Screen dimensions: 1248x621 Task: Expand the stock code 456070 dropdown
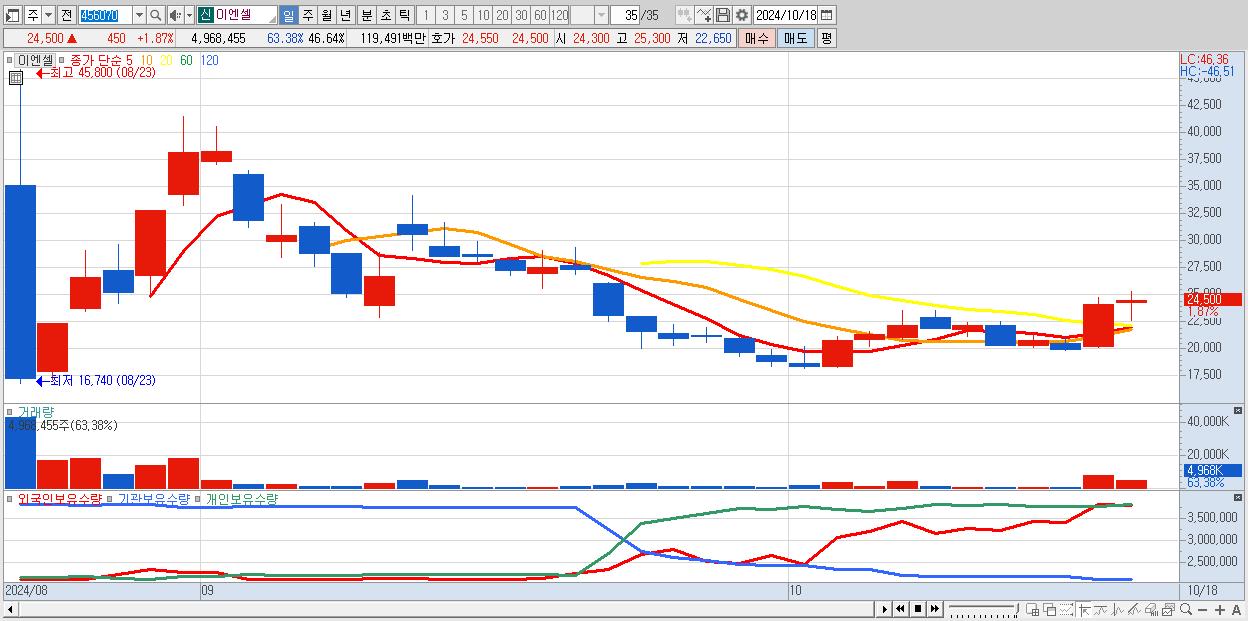pos(139,15)
